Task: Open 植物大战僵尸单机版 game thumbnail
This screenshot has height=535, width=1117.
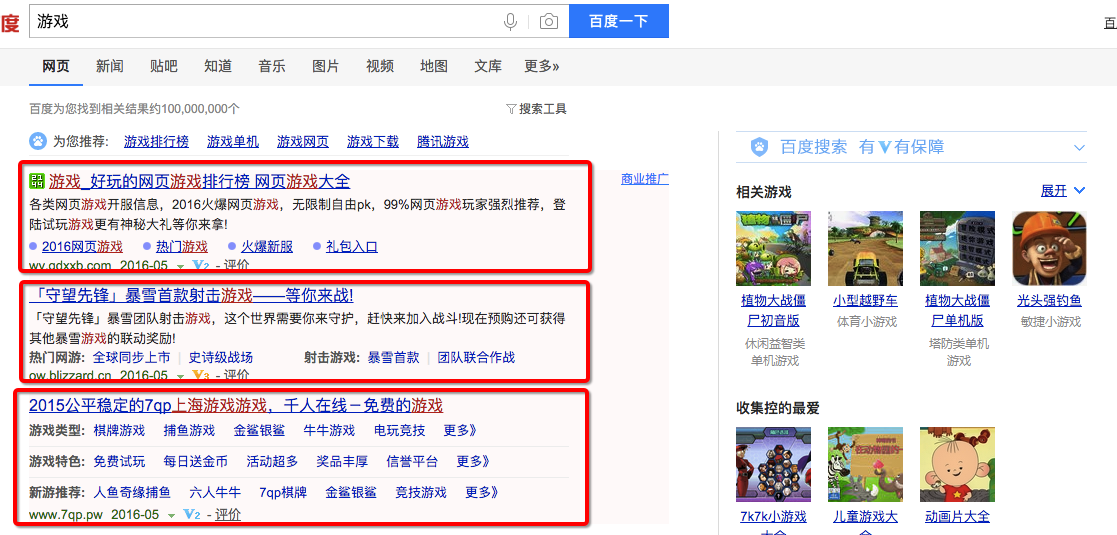Action: [957, 249]
